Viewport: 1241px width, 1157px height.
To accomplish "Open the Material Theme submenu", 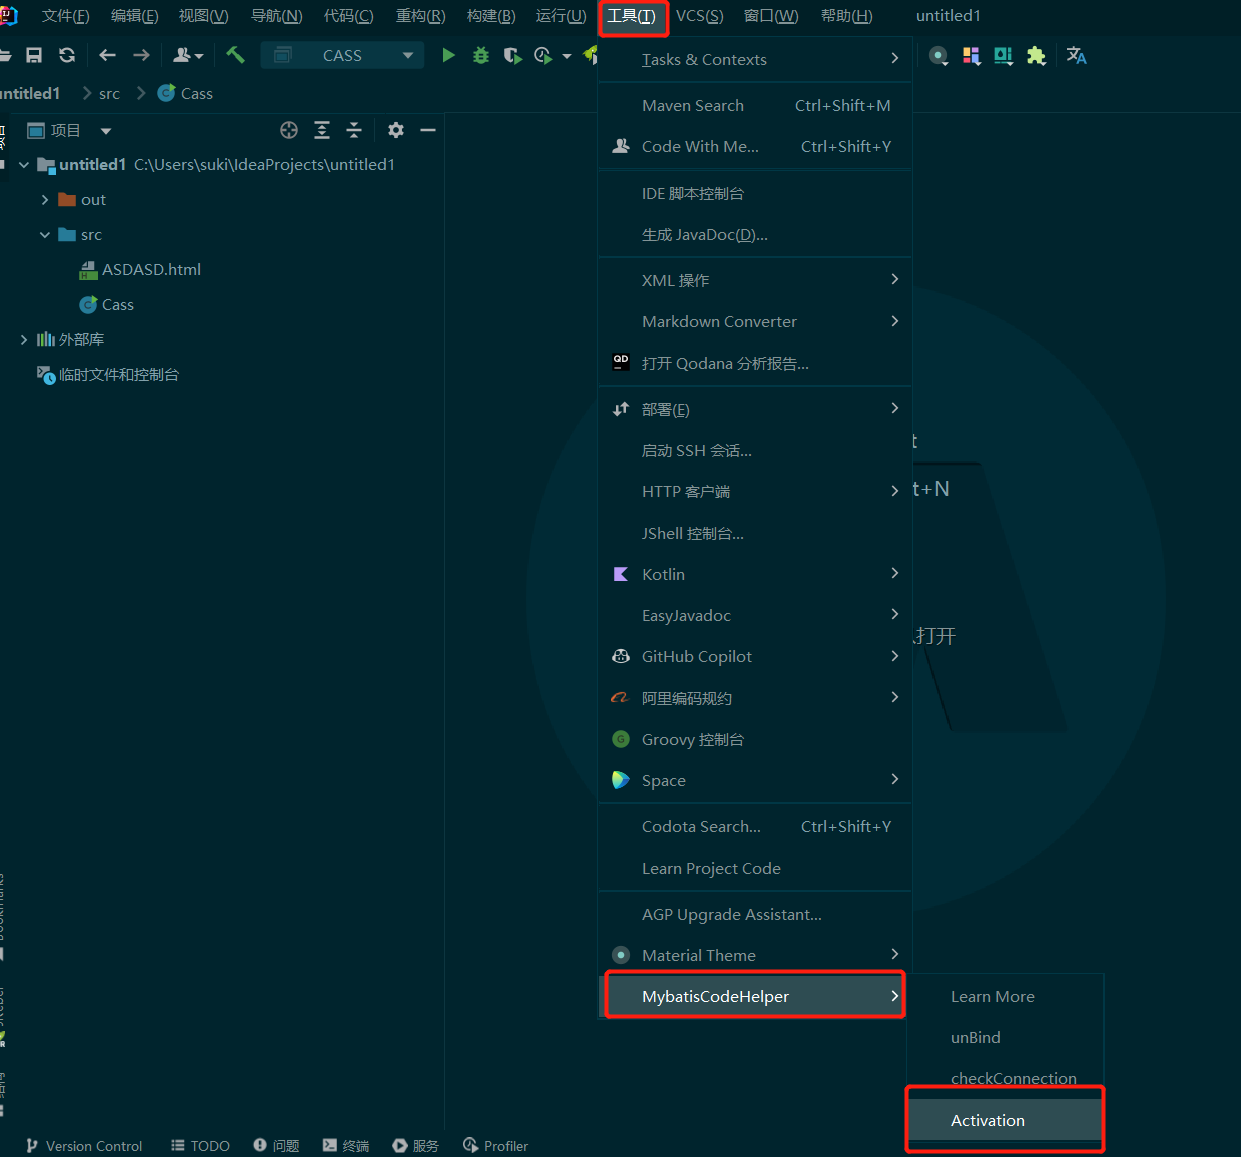I will pos(755,955).
